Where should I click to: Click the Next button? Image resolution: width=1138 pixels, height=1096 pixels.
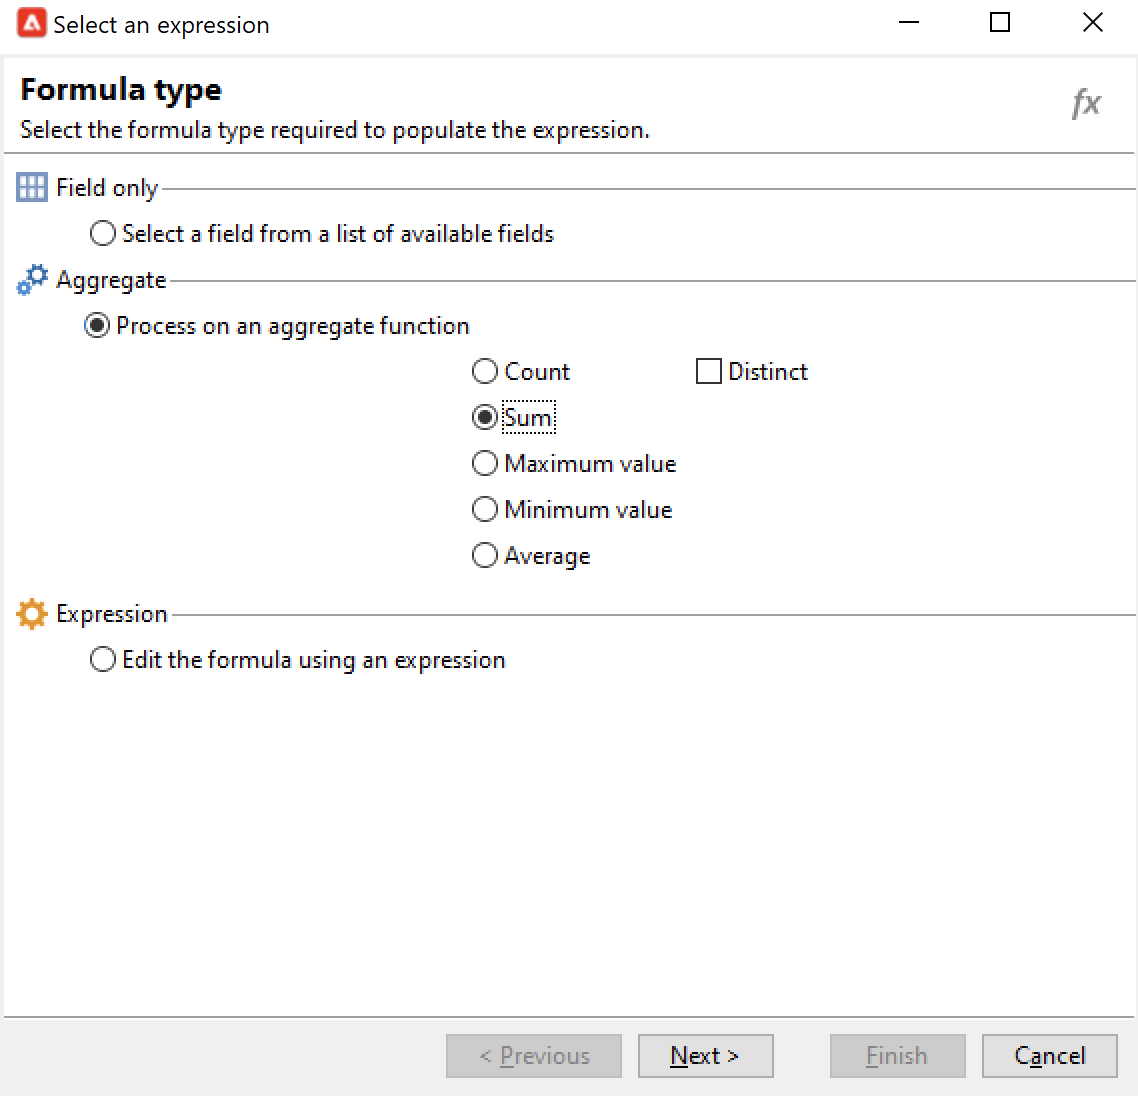705,1056
